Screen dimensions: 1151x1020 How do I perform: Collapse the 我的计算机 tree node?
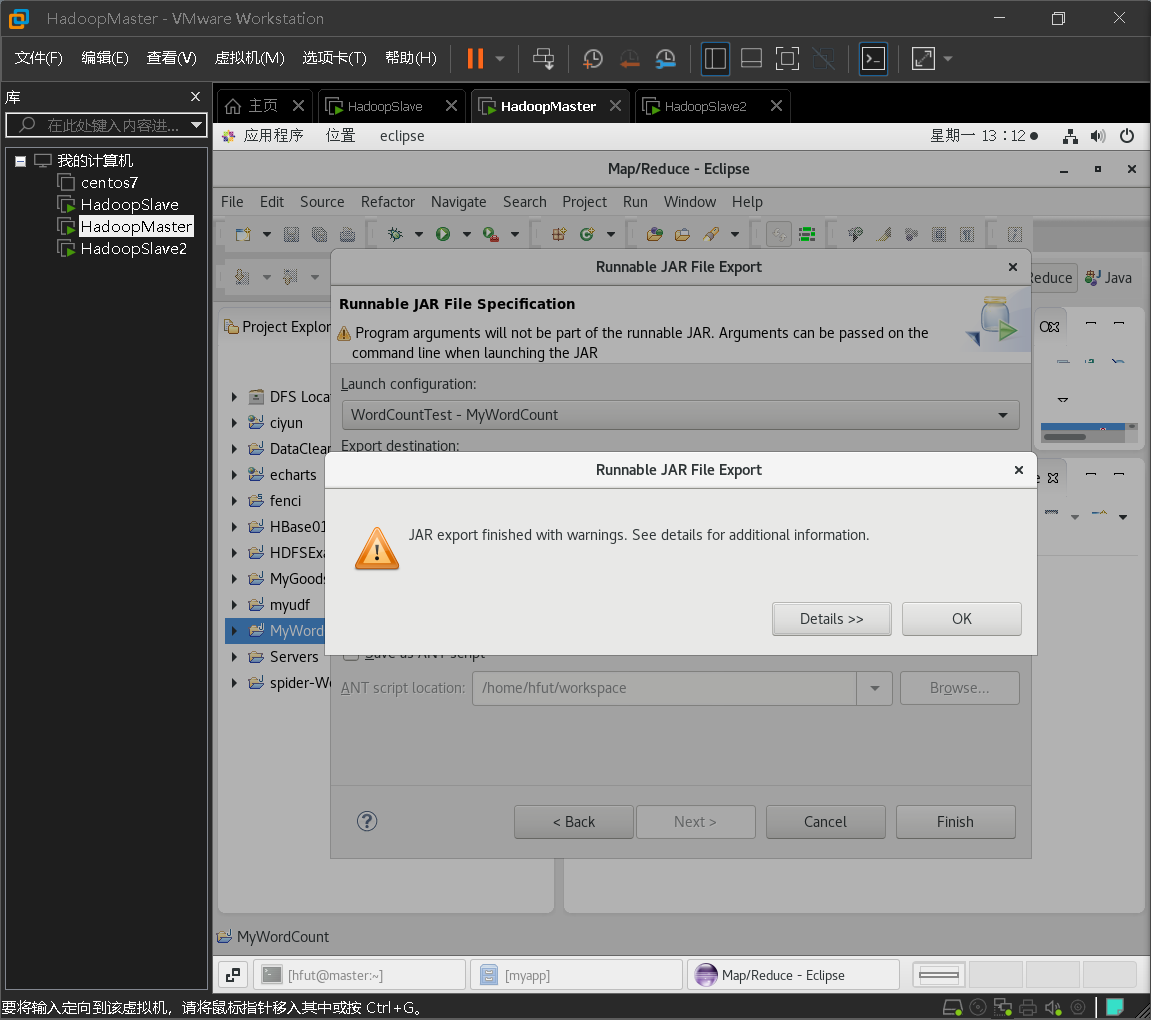point(21,161)
